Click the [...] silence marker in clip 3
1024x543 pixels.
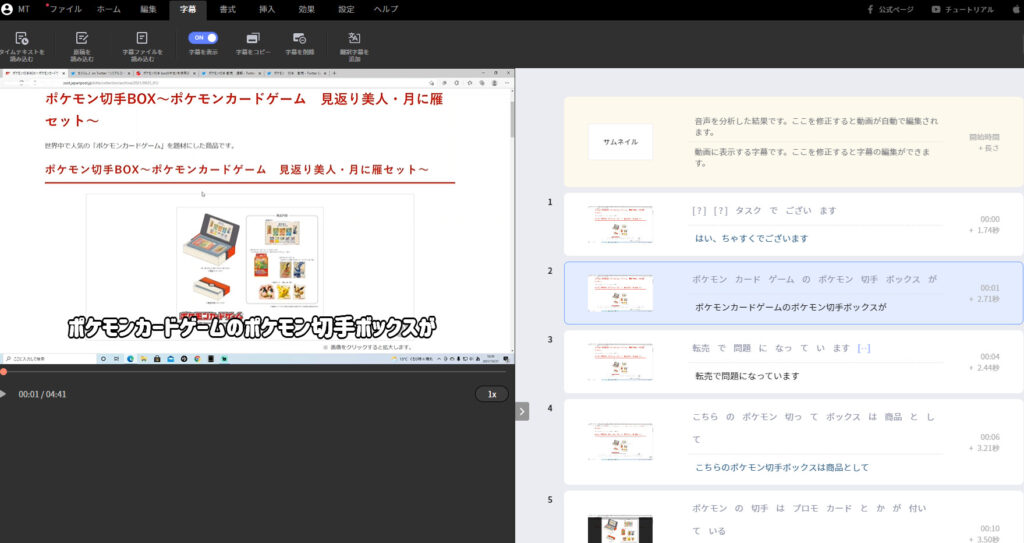[863, 348]
